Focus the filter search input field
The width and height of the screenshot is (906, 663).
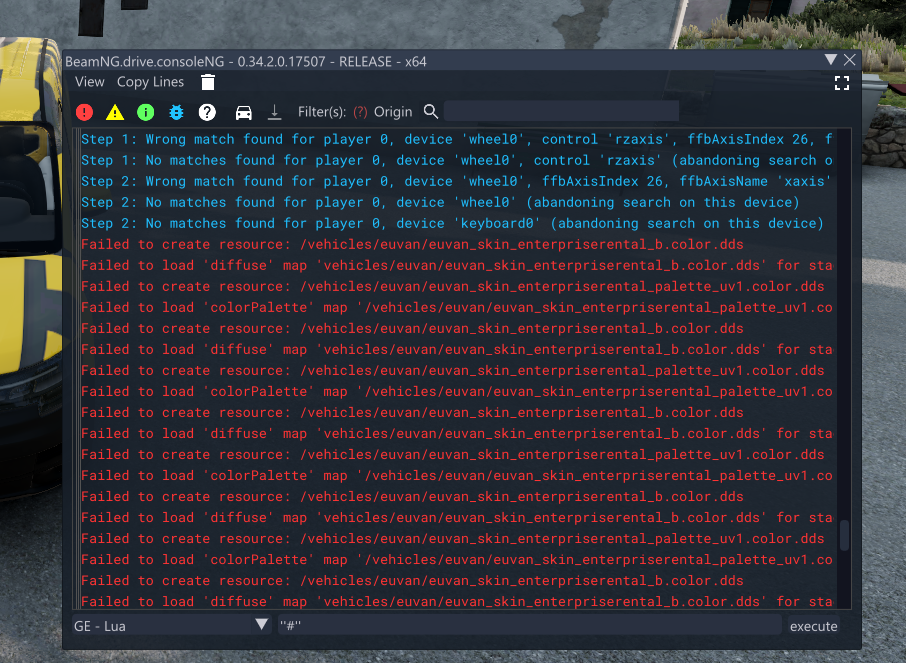[x=561, y=112]
